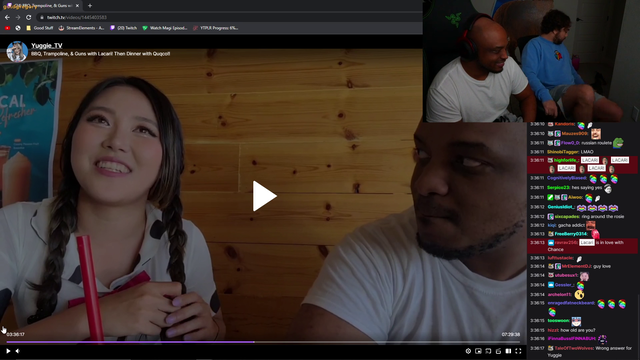Click the total duration 07:29:38
The image size is (640, 360).
click(511, 334)
